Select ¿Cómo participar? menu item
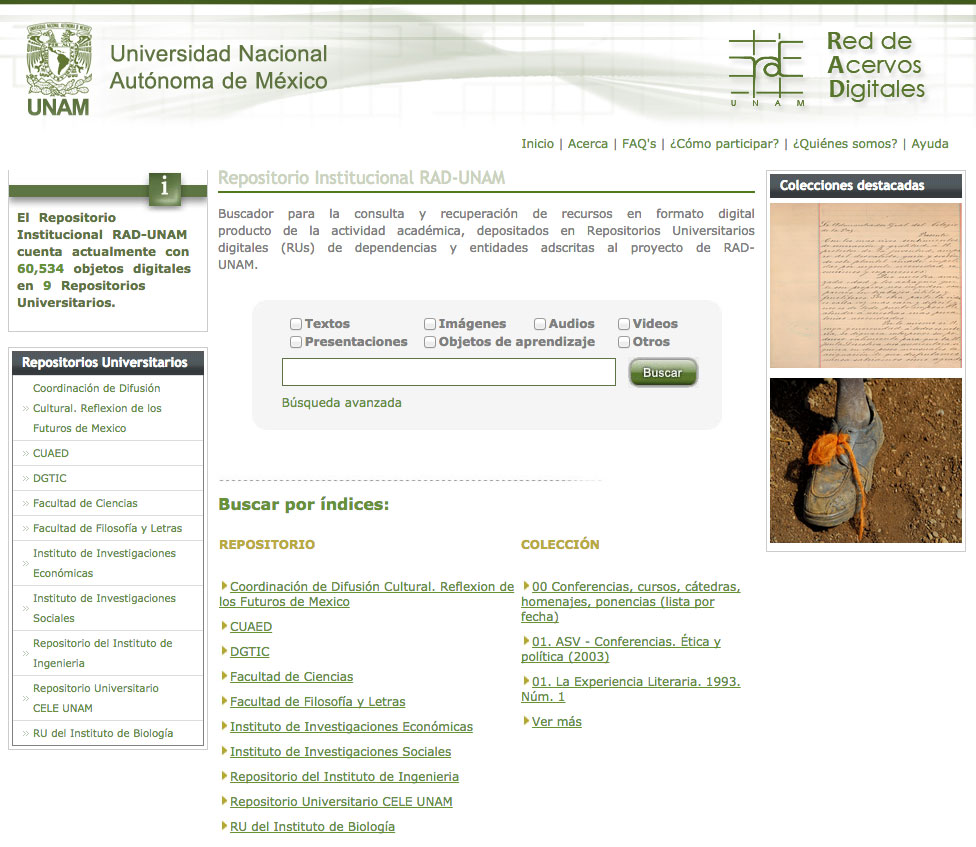Image resolution: width=976 pixels, height=847 pixels. [724, 144]
